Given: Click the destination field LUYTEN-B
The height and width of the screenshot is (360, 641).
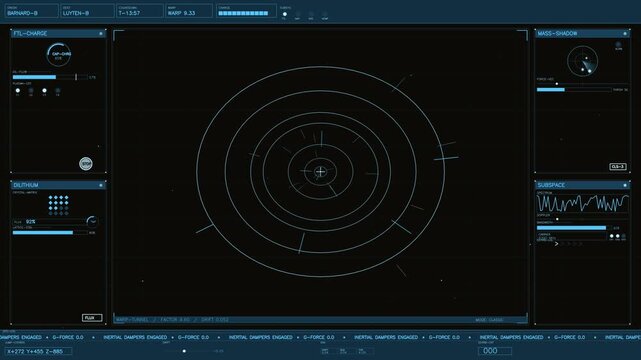Looking at the screenshot, I should click(87, 11).
